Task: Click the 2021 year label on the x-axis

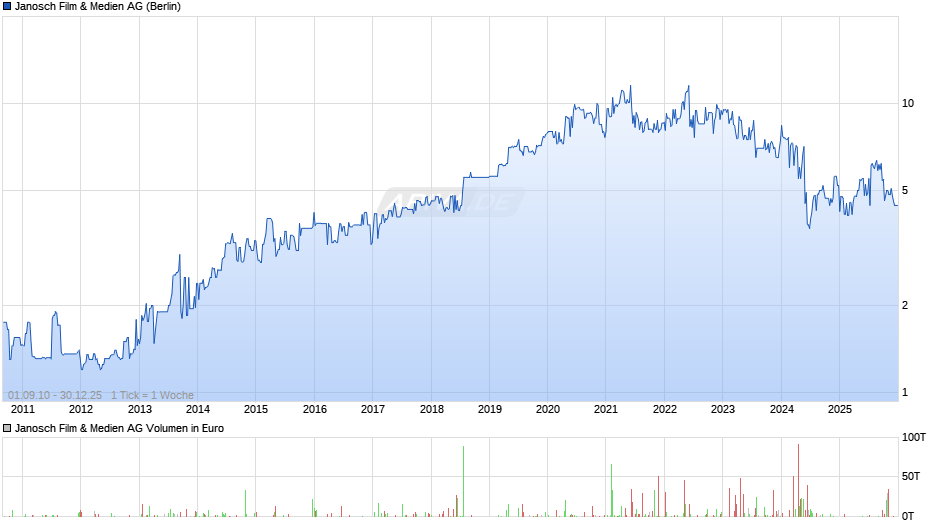Action: coord(606,409)
